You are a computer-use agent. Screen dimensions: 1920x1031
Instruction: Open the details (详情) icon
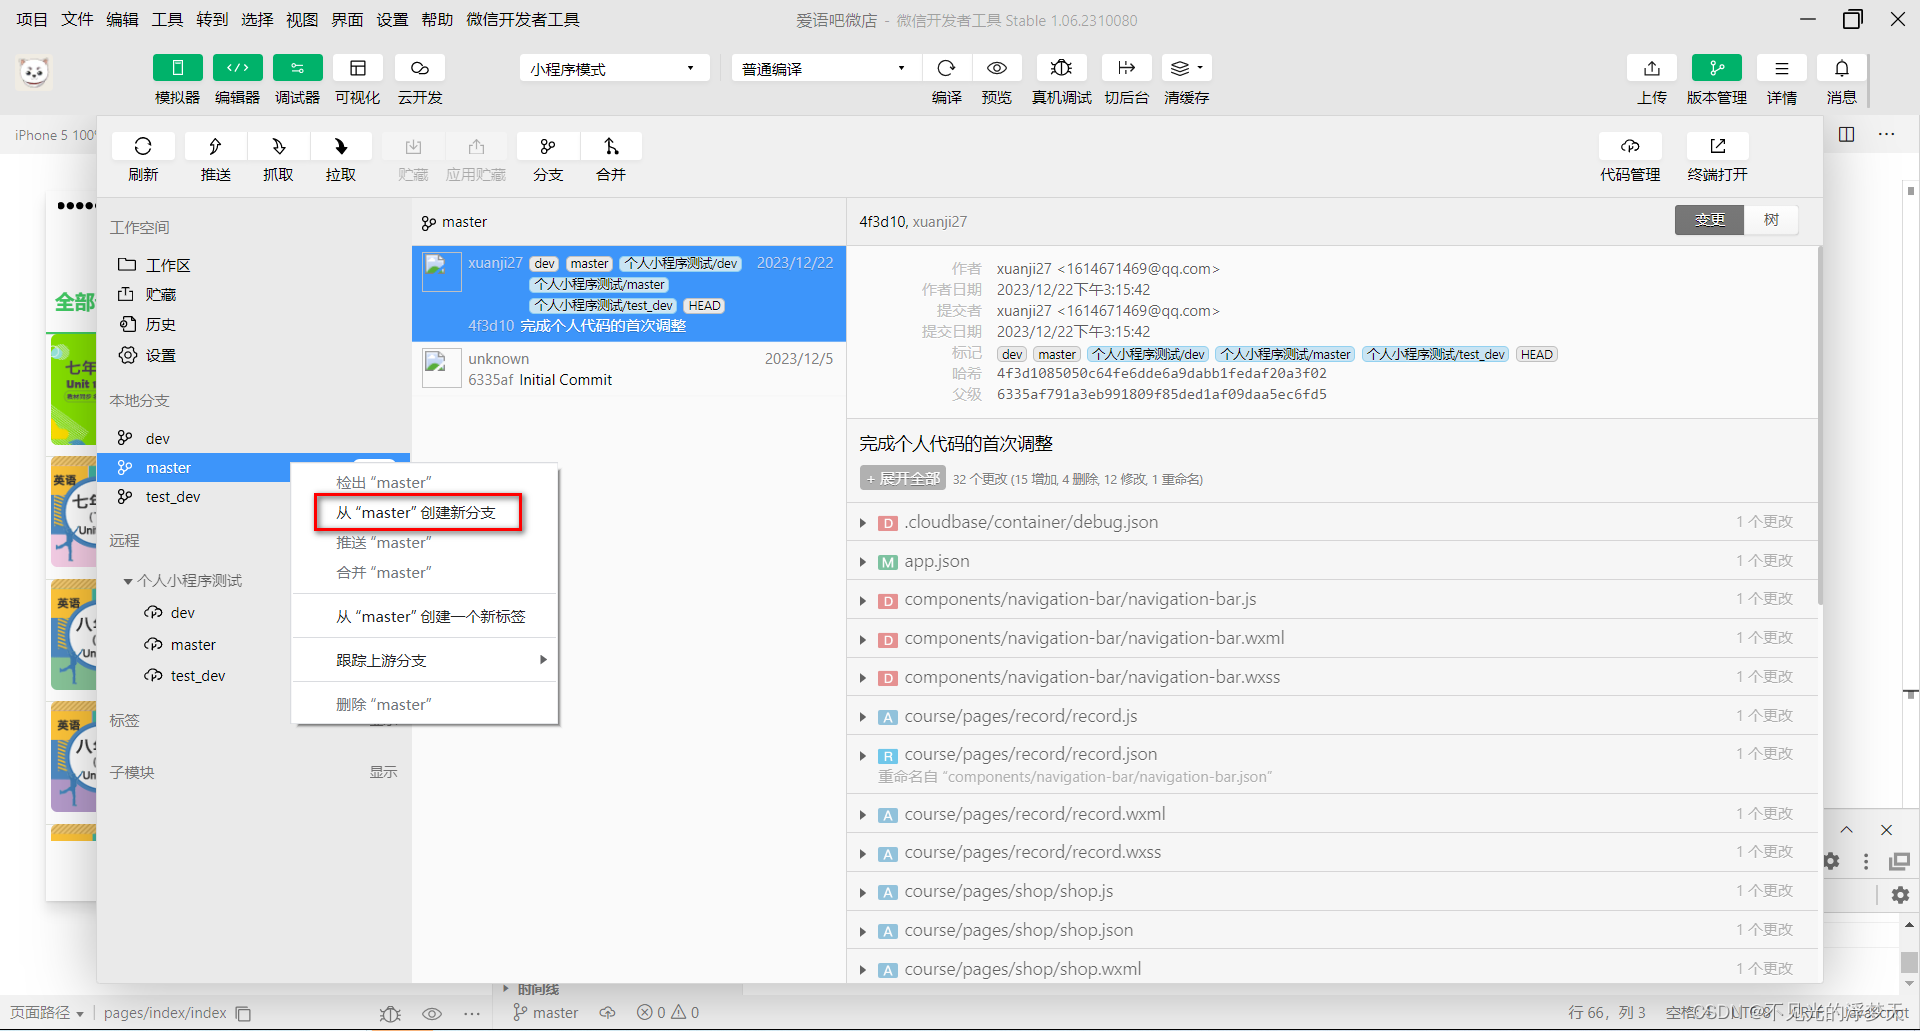[1782, 68]
